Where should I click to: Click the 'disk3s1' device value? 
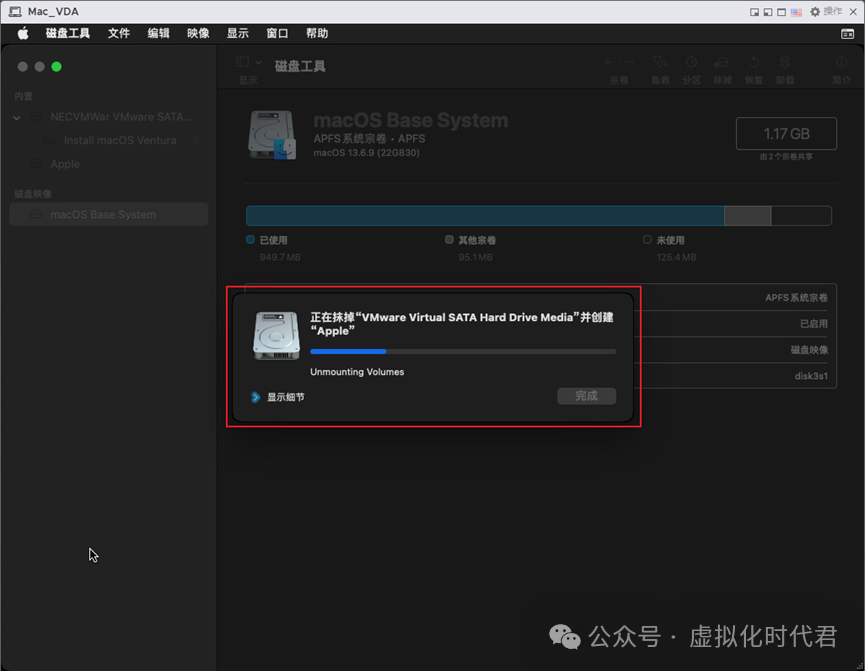(x=811, y=376)
